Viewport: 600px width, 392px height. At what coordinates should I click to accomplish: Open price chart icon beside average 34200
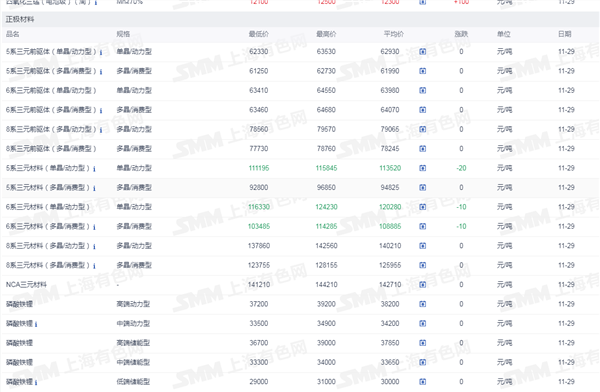(422, 323)
